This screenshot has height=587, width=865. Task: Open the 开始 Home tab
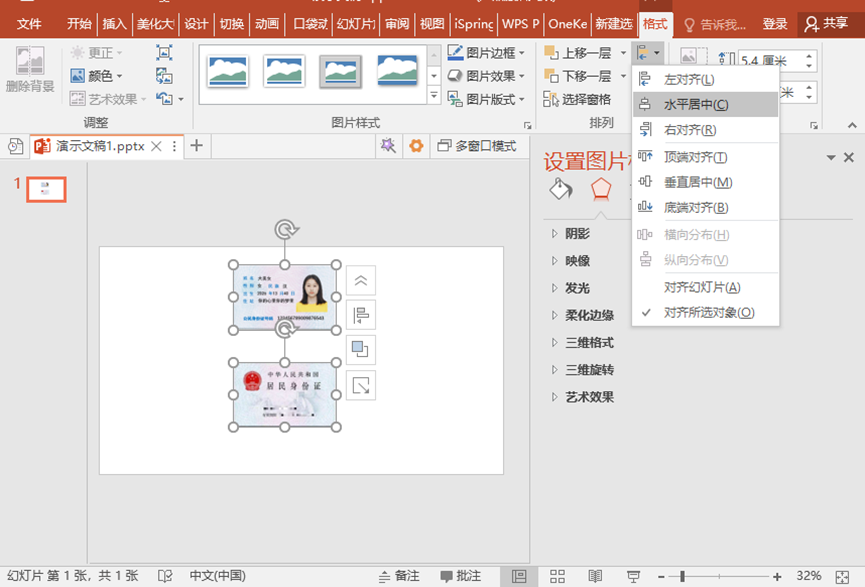tap(79, 24)
